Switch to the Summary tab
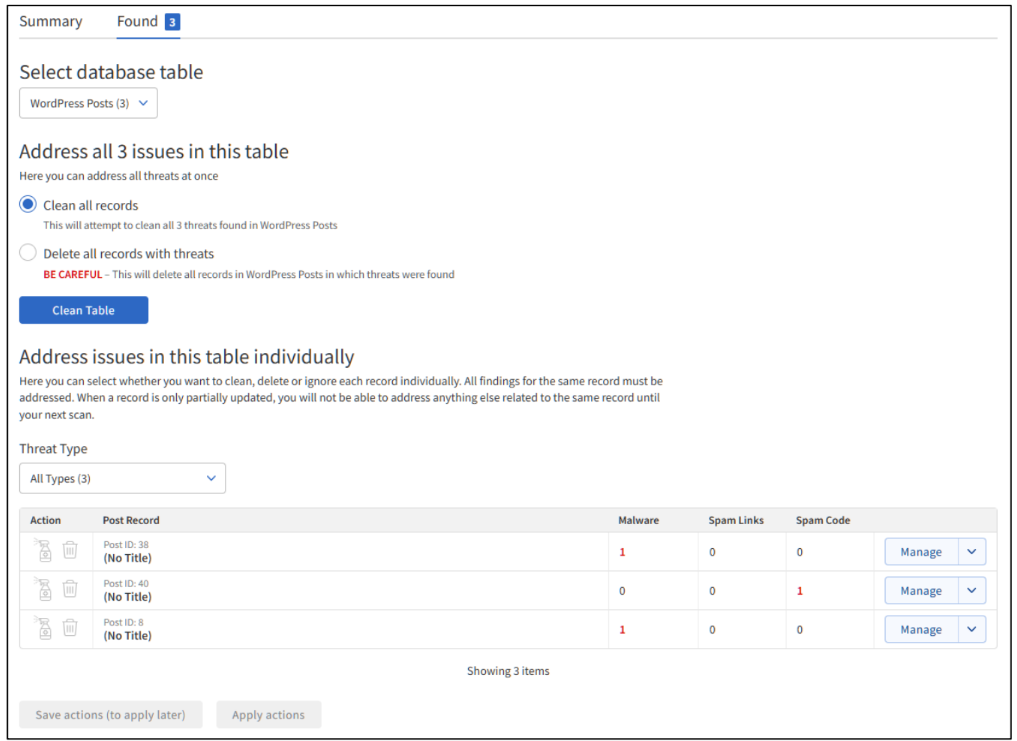Screen dimensions: 1017x741 coord(50,20)
